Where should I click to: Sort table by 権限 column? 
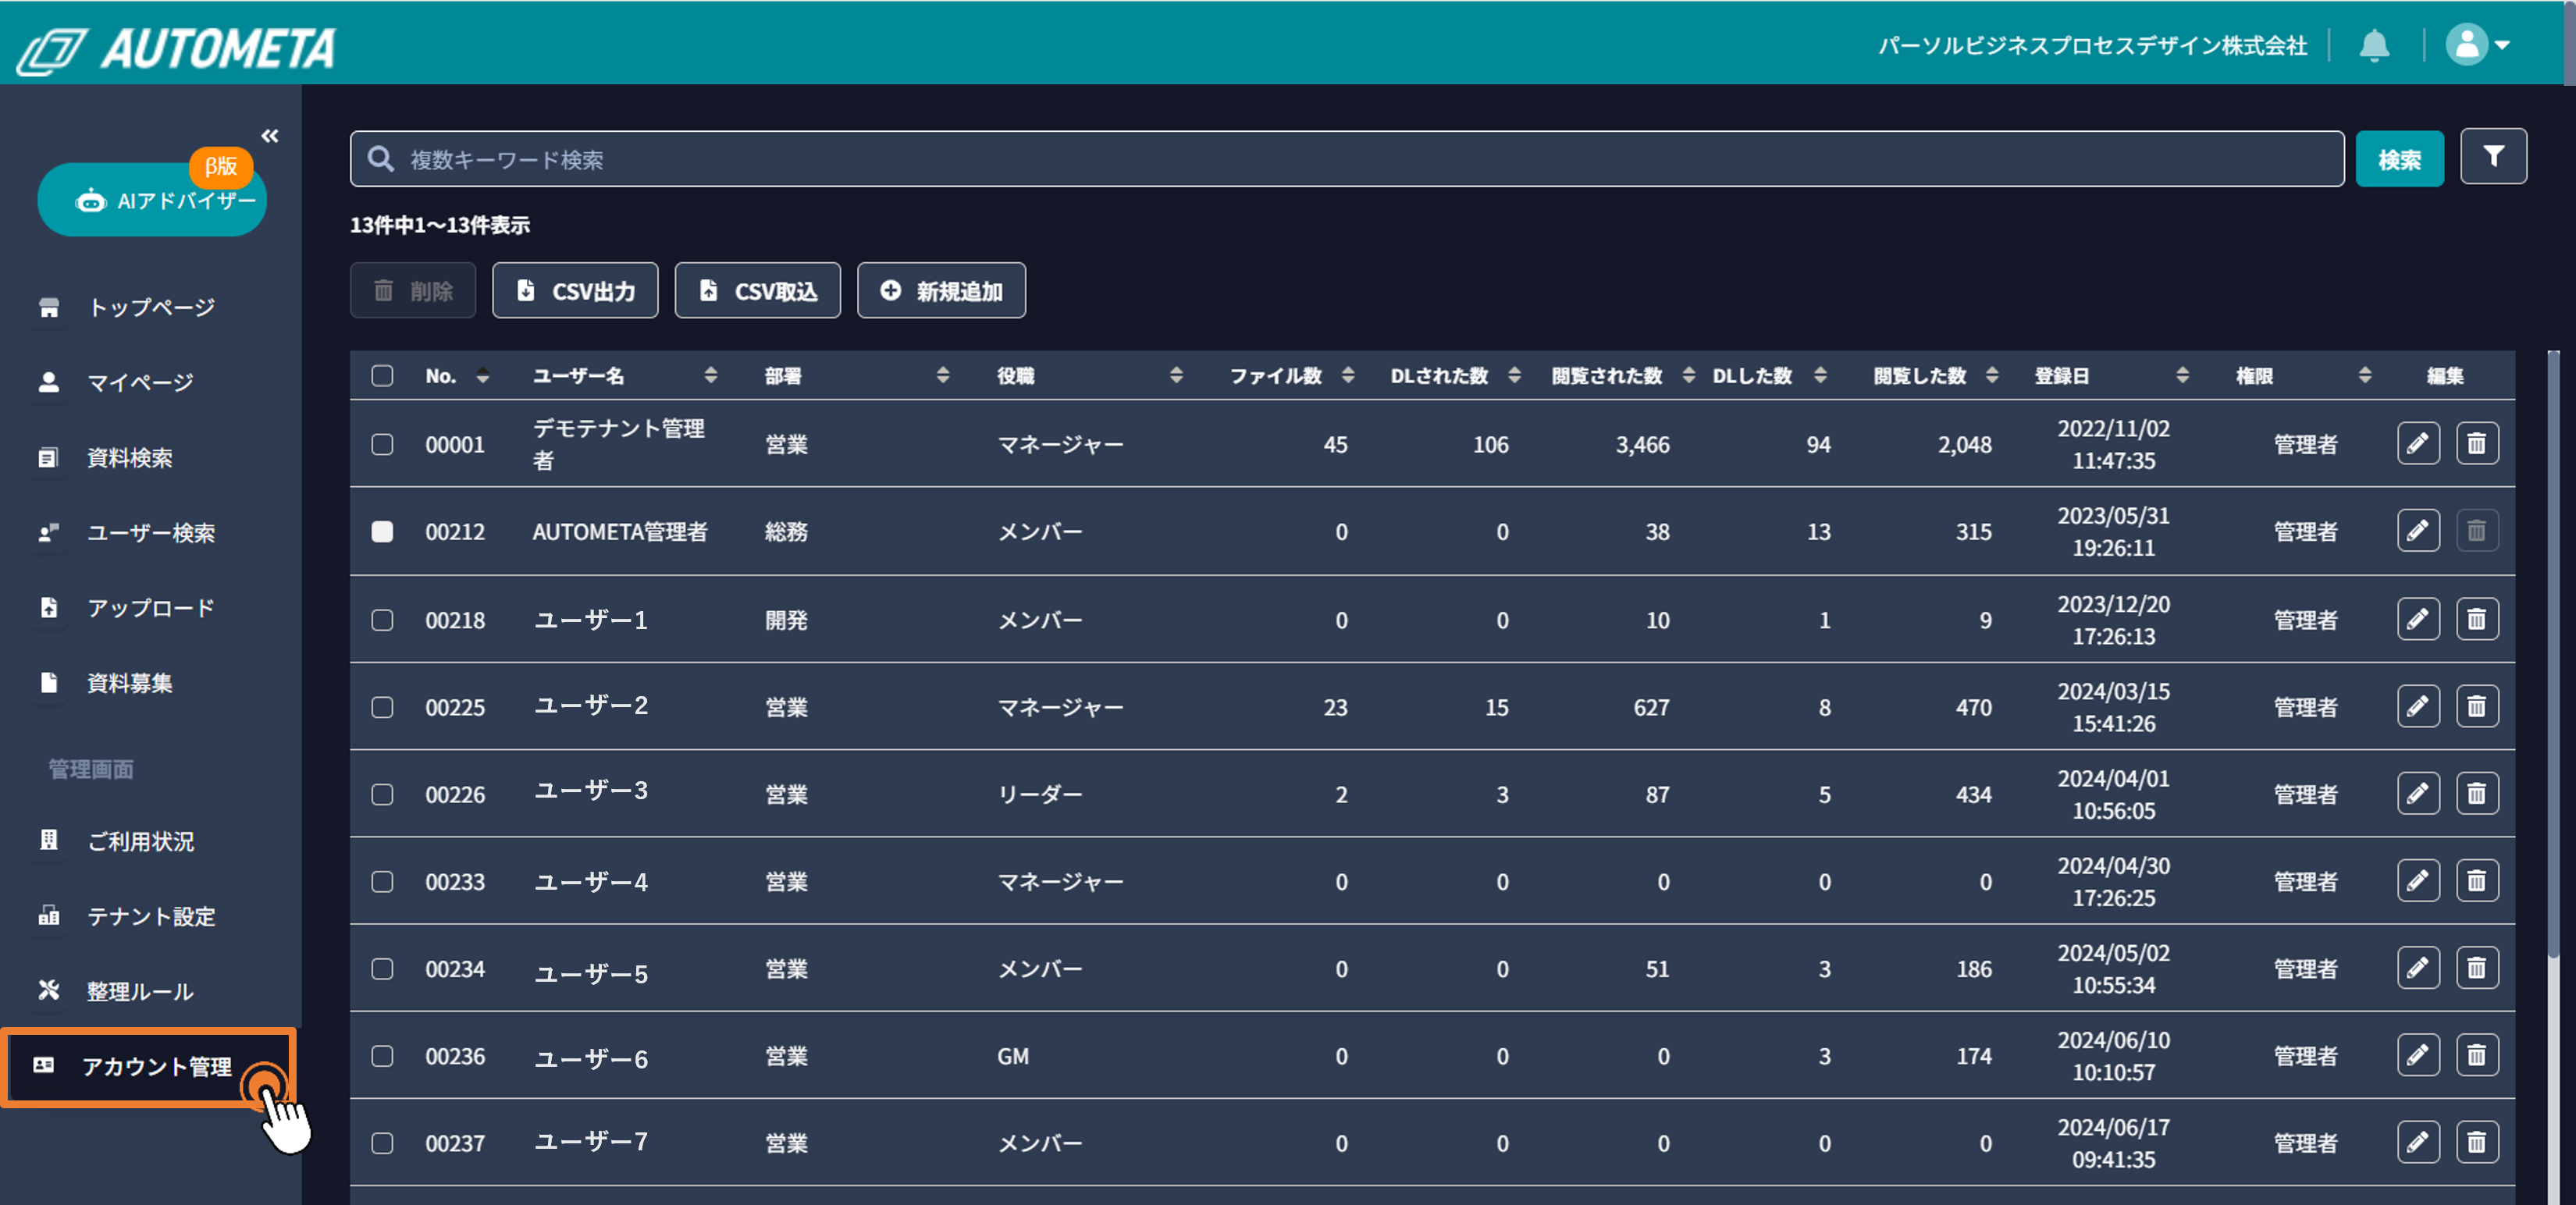click(2365, 375)
